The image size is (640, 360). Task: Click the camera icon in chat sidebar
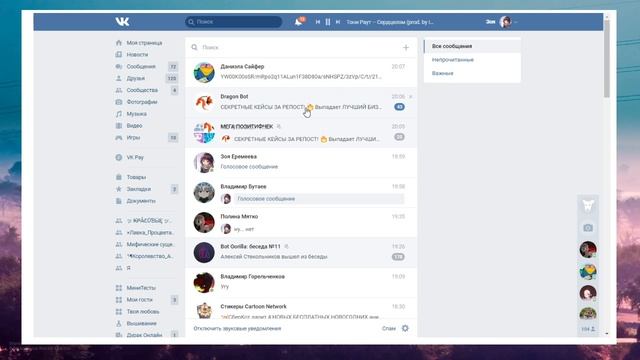(x=588, y=228)
